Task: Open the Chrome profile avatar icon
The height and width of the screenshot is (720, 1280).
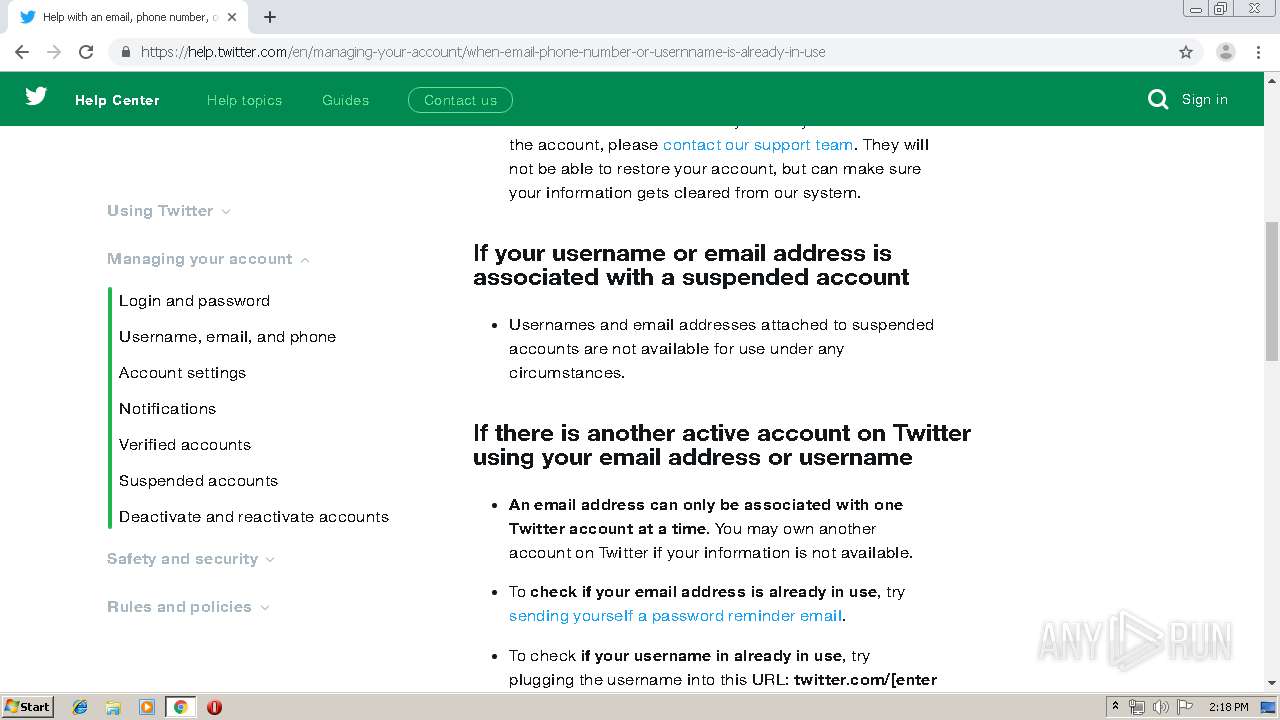Action: (x=1225, y=52)
